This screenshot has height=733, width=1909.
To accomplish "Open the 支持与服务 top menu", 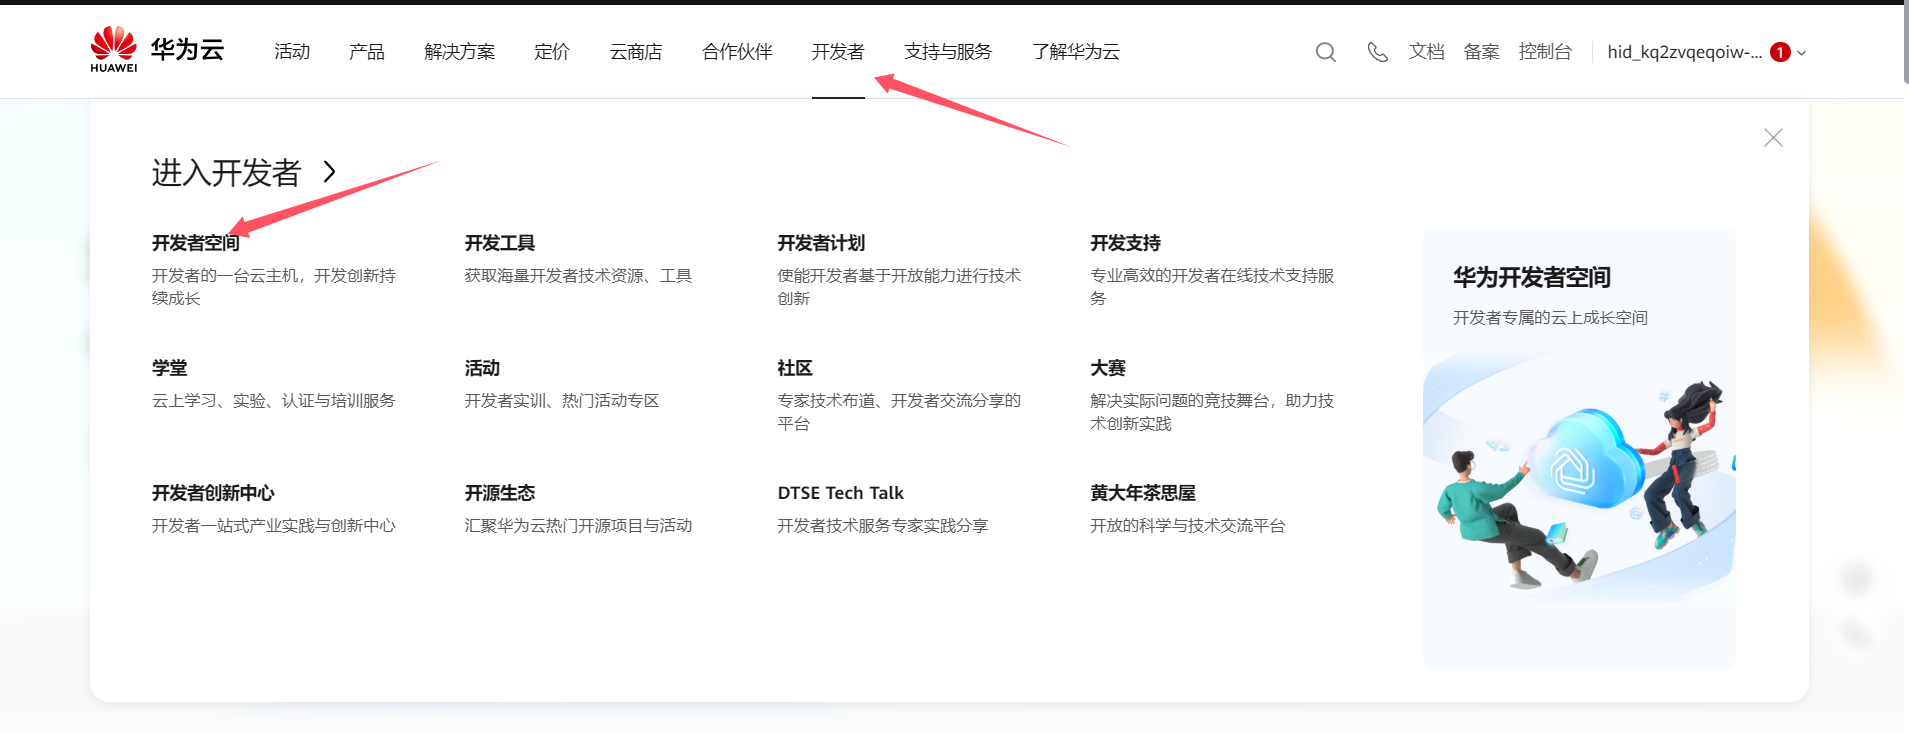I will point(948,52).
